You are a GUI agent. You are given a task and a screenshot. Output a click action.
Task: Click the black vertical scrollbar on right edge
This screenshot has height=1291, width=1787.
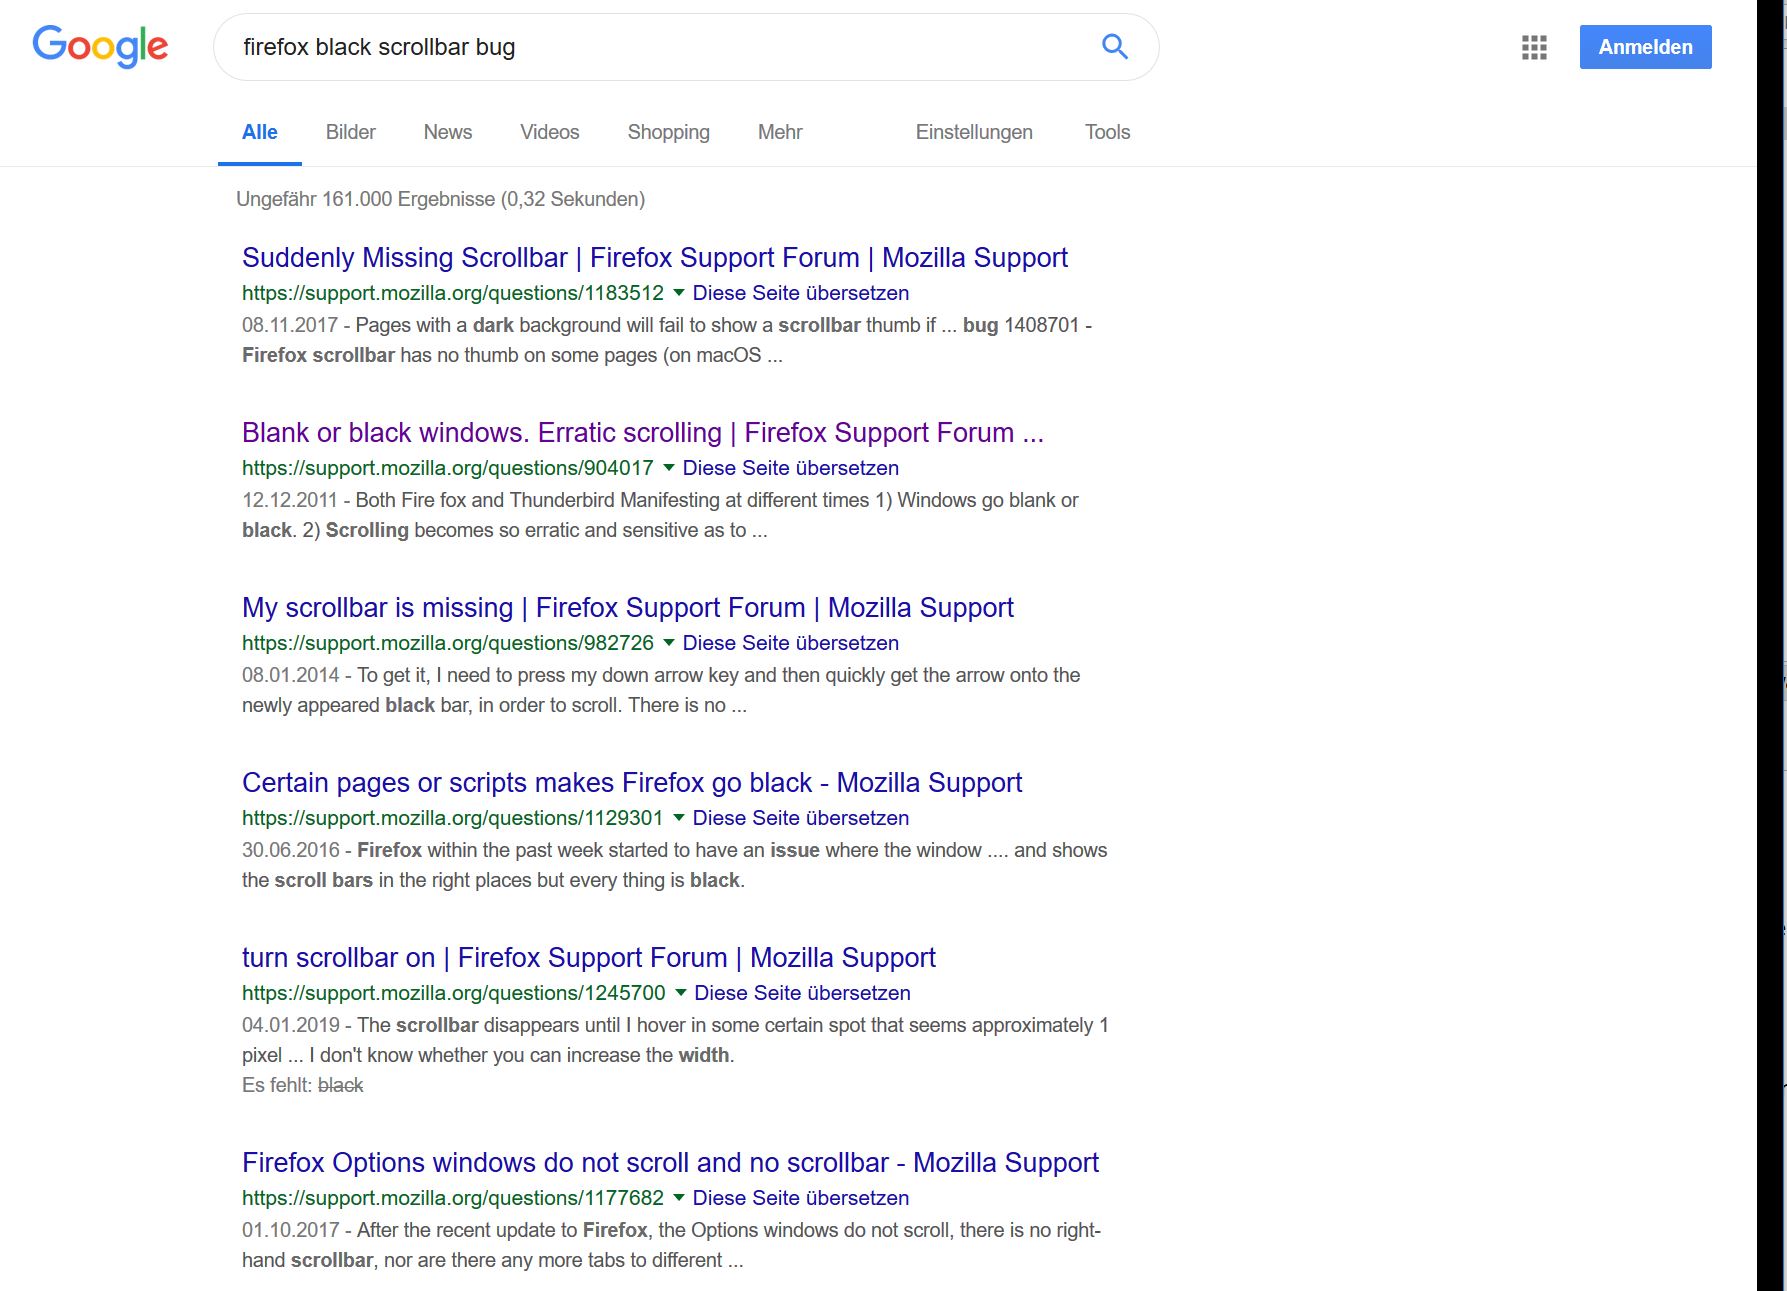tap(1771, 645)
